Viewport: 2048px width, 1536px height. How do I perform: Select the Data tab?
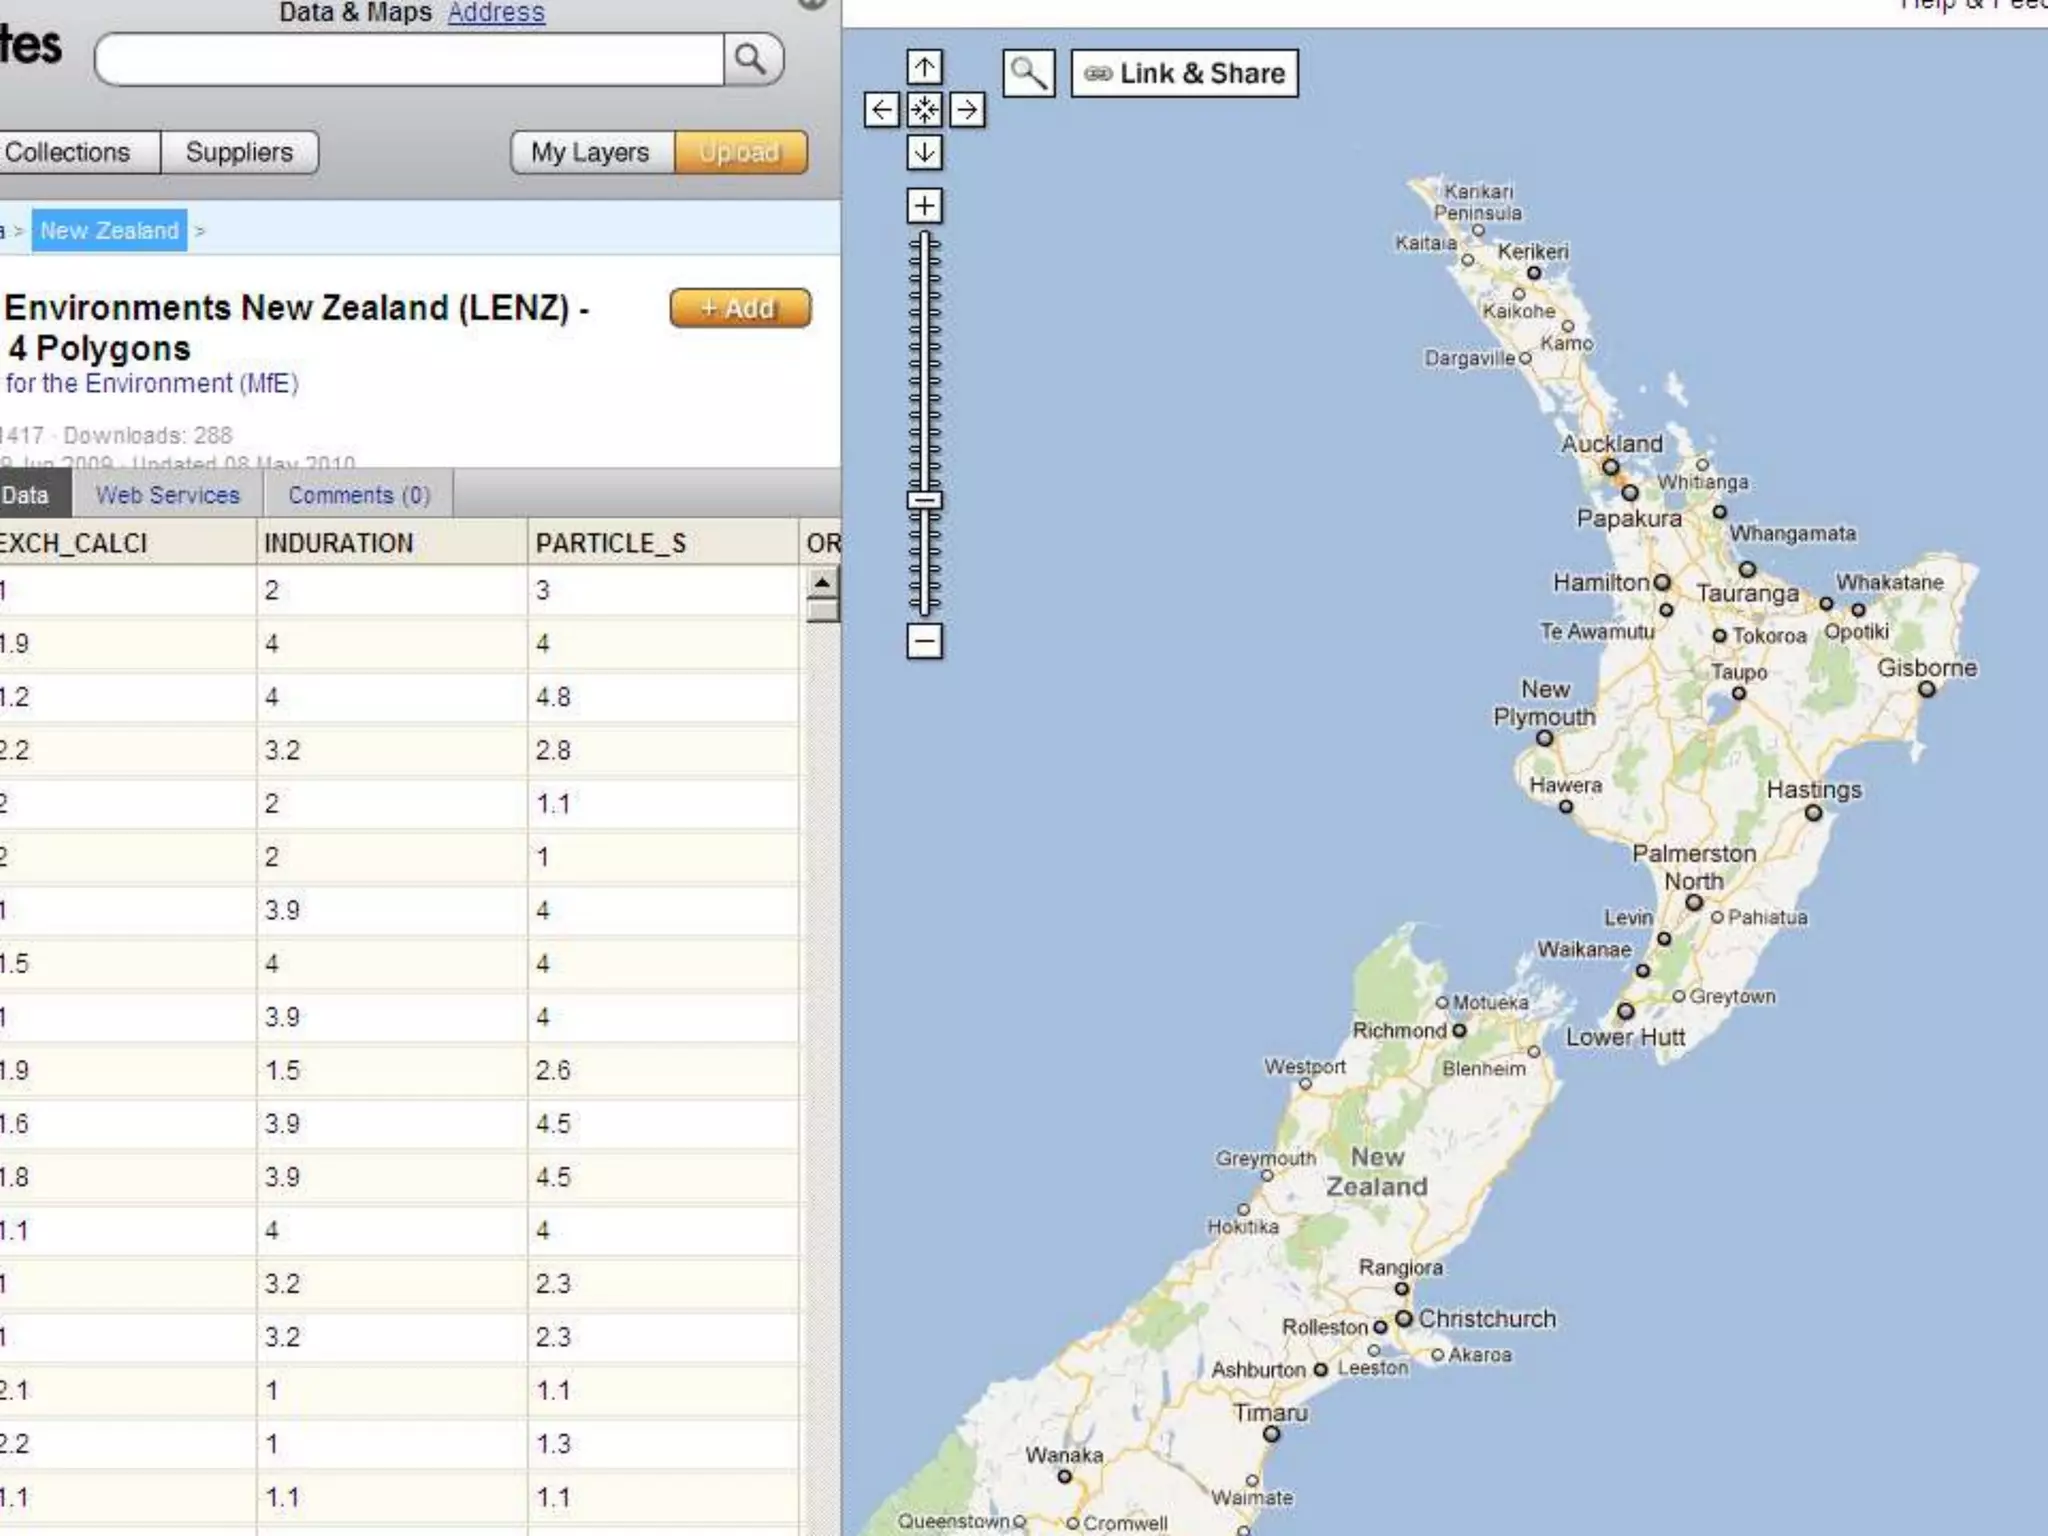pos(26,495)
